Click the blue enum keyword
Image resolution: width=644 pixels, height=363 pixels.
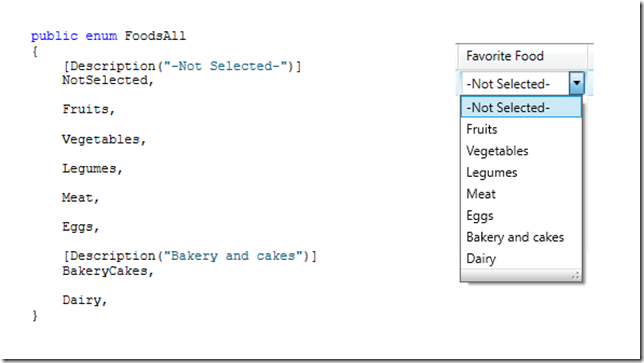101,36
